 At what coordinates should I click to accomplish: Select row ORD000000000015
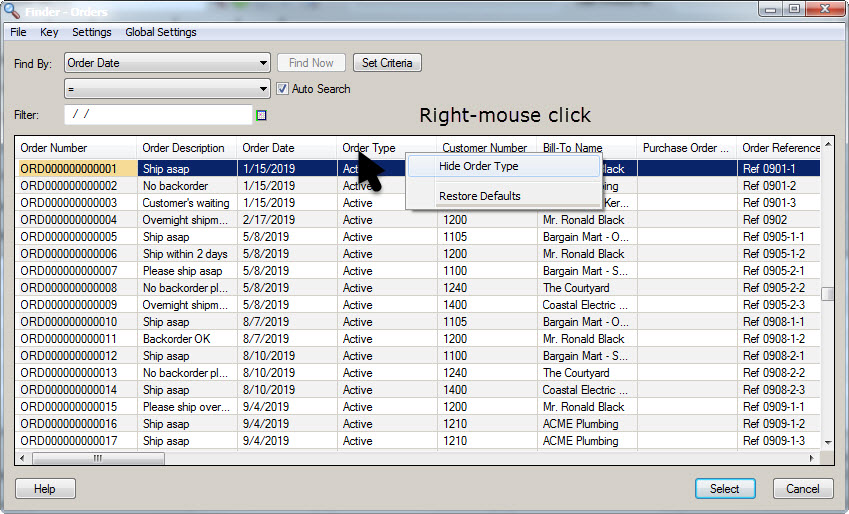(x=418, y=406)
